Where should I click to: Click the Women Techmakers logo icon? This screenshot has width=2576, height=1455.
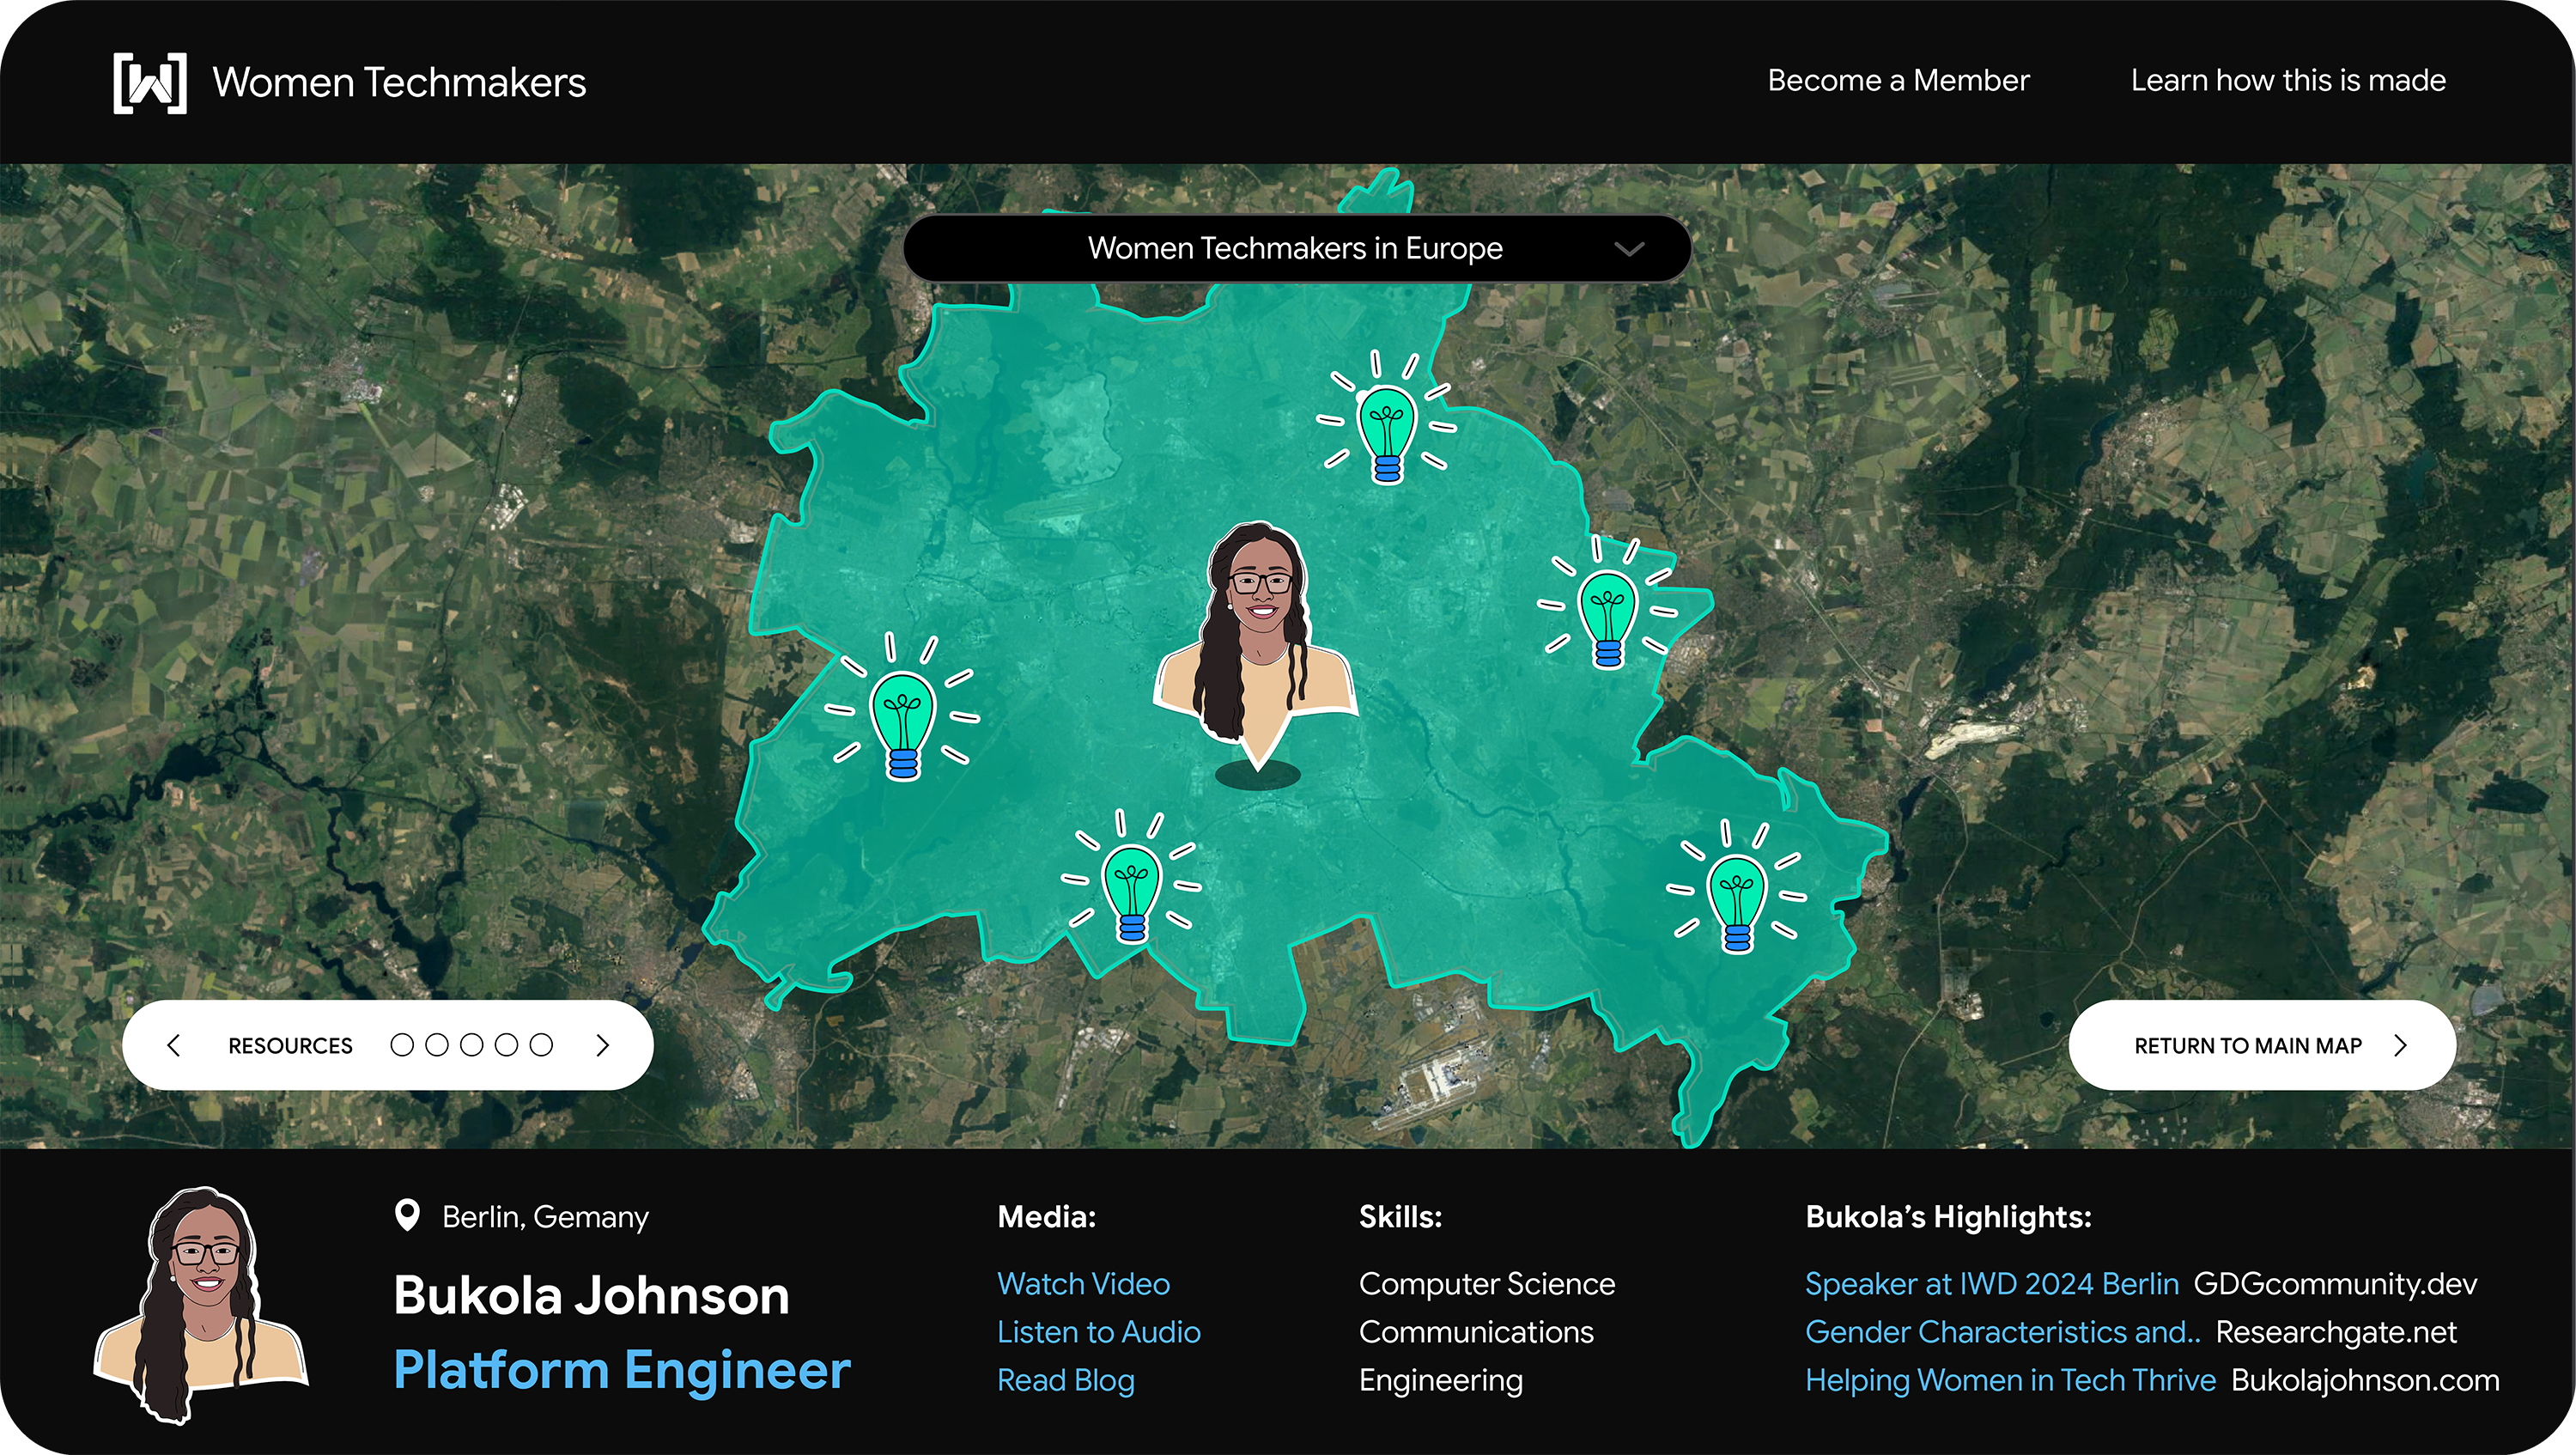click(x=150, y=83)
